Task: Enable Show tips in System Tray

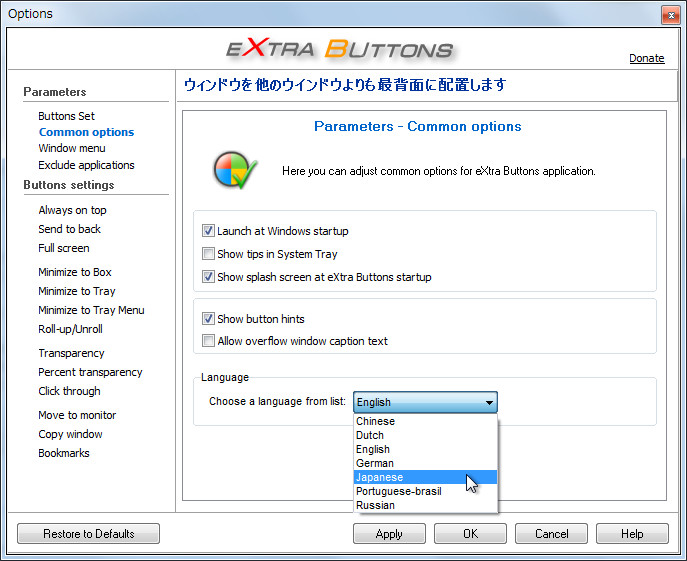Action: click(x=208, y=254)
